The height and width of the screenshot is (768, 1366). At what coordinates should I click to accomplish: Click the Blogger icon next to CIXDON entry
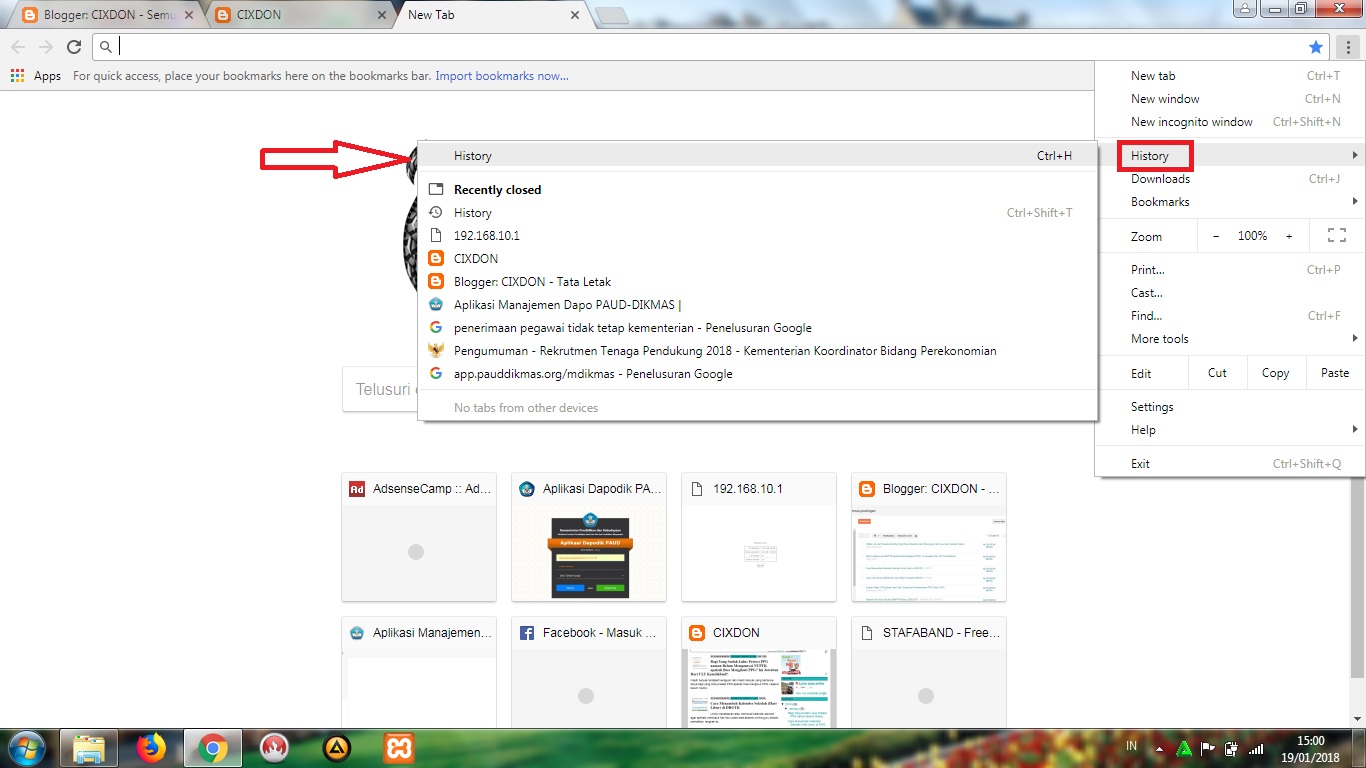[x=435, y=258]
